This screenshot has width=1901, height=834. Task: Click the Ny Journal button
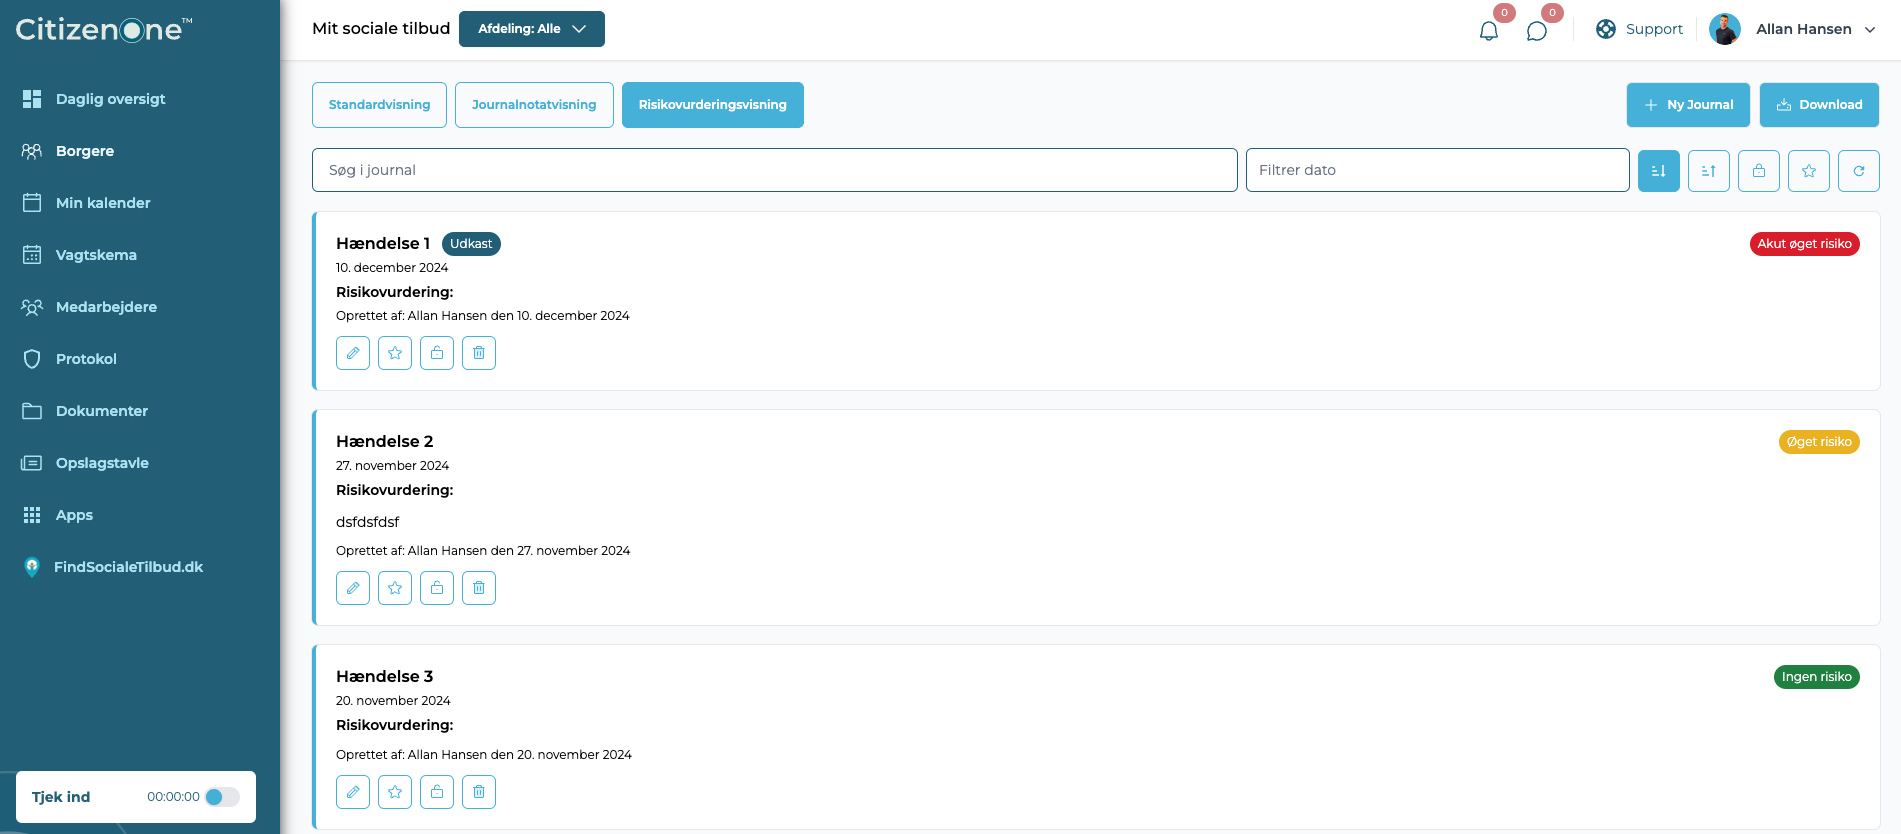[1688, 105]
